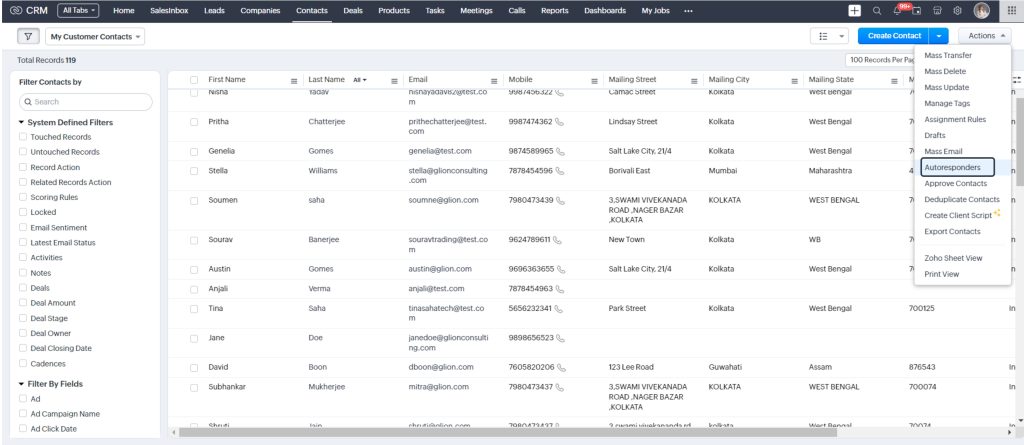Select the row checkbox for Stella Williams
Image resolution: width=1024 pixels, height=445 pixels.
coord(194,171)
